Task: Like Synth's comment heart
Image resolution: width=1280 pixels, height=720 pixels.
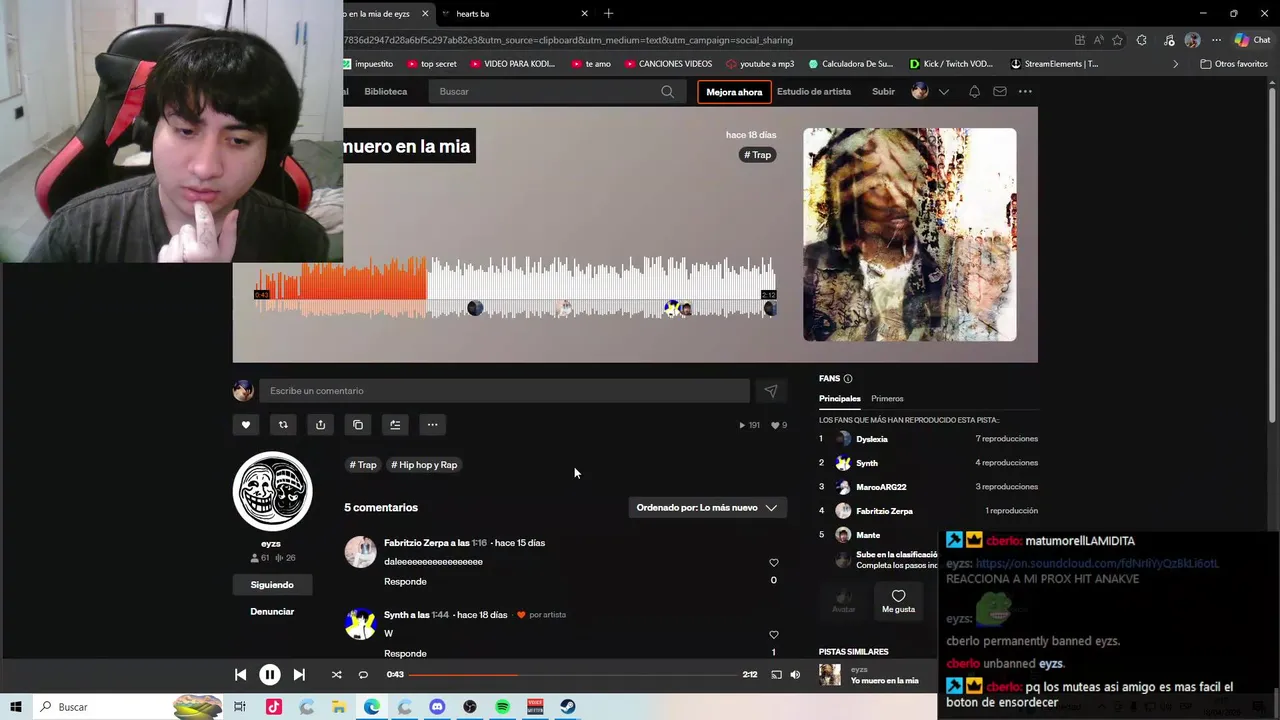Action: 773,635
